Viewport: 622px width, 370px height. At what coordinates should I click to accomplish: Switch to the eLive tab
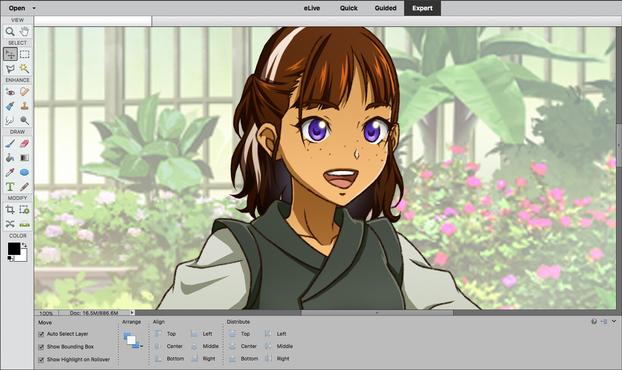click(312, 8)
